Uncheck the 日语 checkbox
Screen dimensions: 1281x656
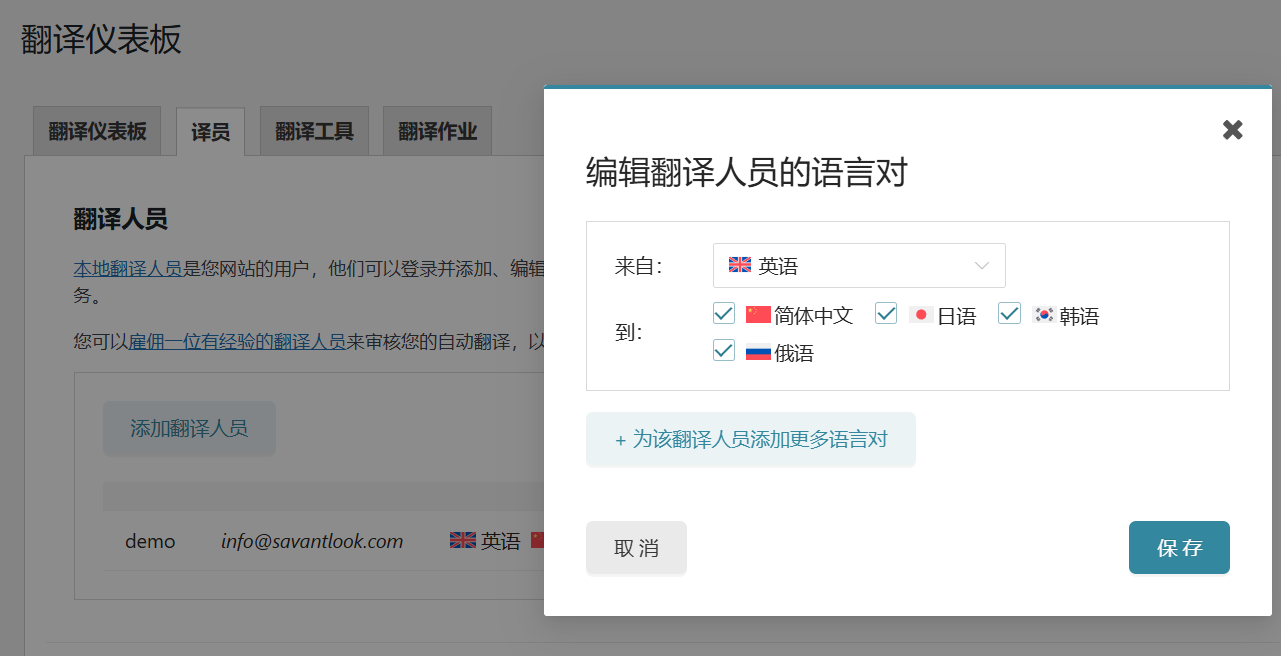(886, 314)
